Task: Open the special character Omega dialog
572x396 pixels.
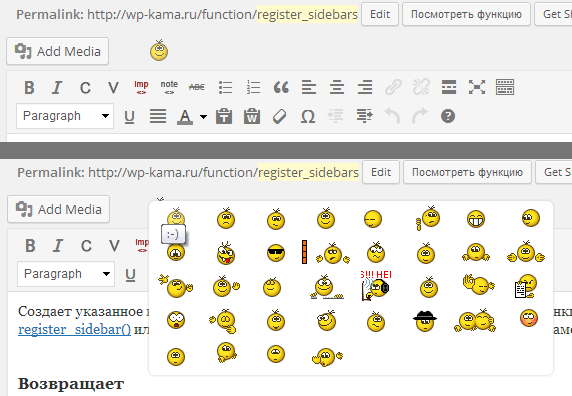Action: tap(308, 117)
